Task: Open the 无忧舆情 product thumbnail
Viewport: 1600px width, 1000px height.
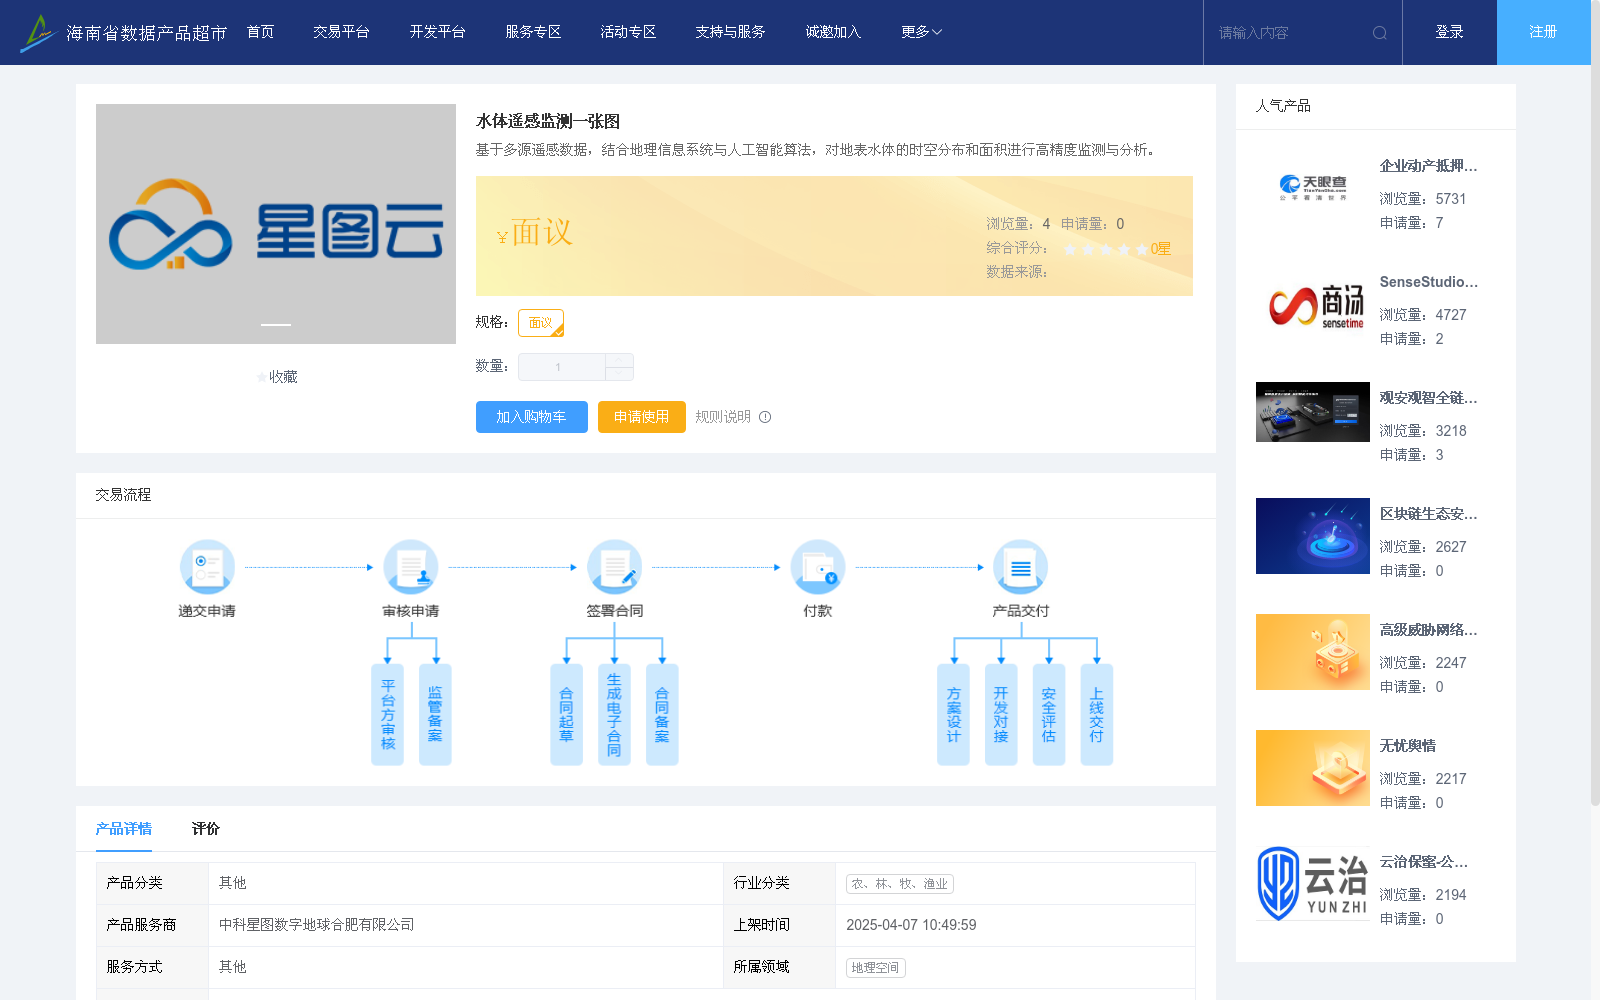Action: pos(1313,768)
